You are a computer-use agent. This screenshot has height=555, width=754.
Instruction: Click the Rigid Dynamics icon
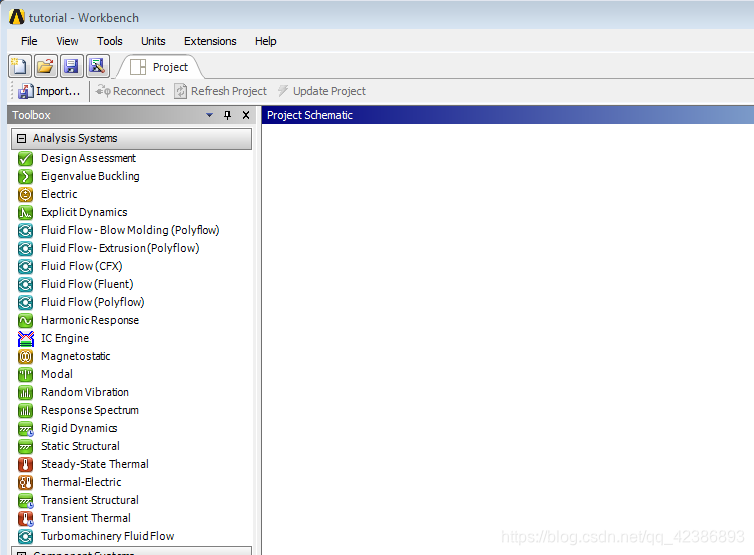click(25, 429)
